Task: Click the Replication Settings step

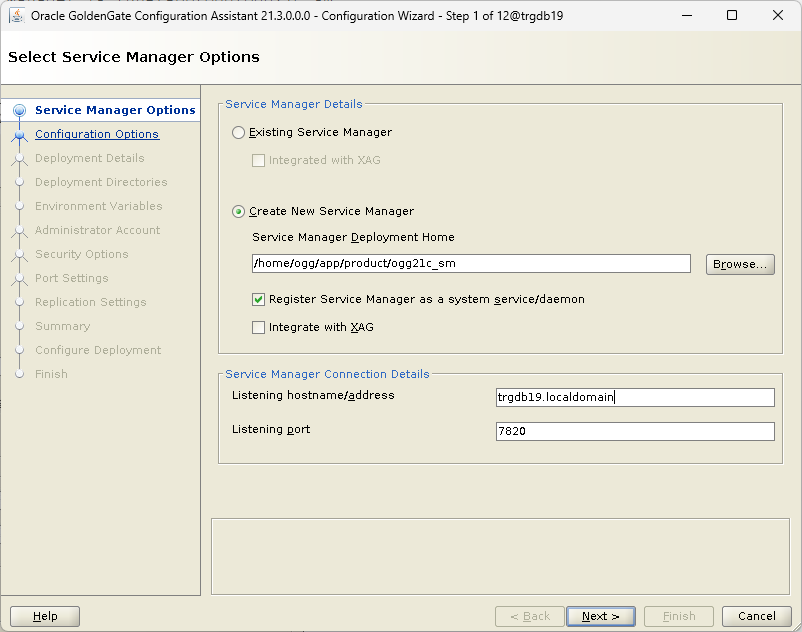Action: (91, 302)
